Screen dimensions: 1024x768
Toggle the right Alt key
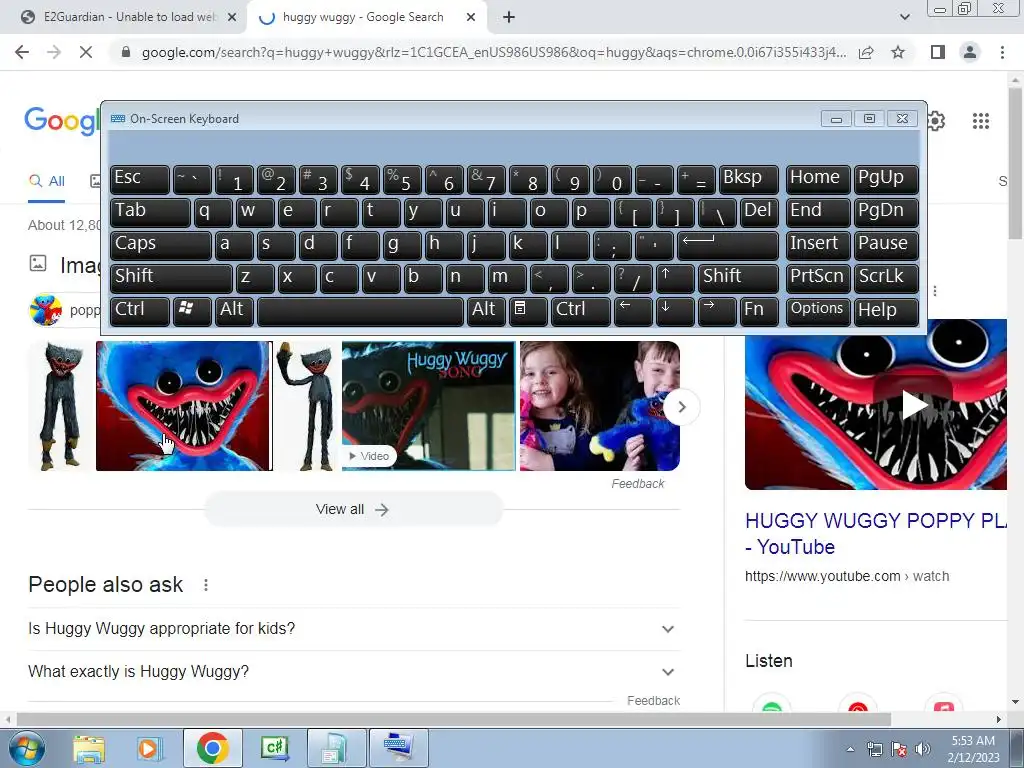click(487, 311)
